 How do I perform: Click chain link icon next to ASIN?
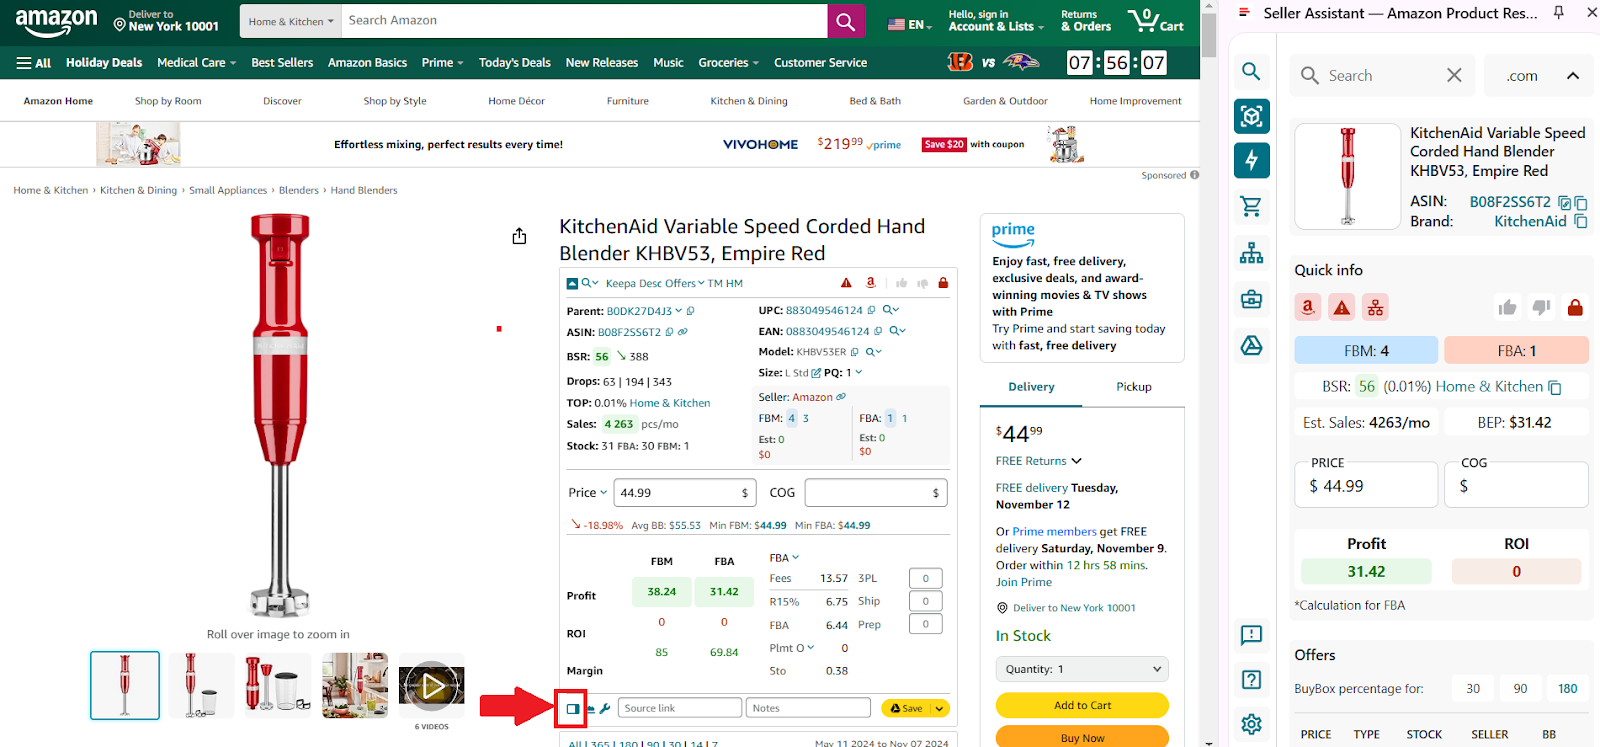[683, 332]
